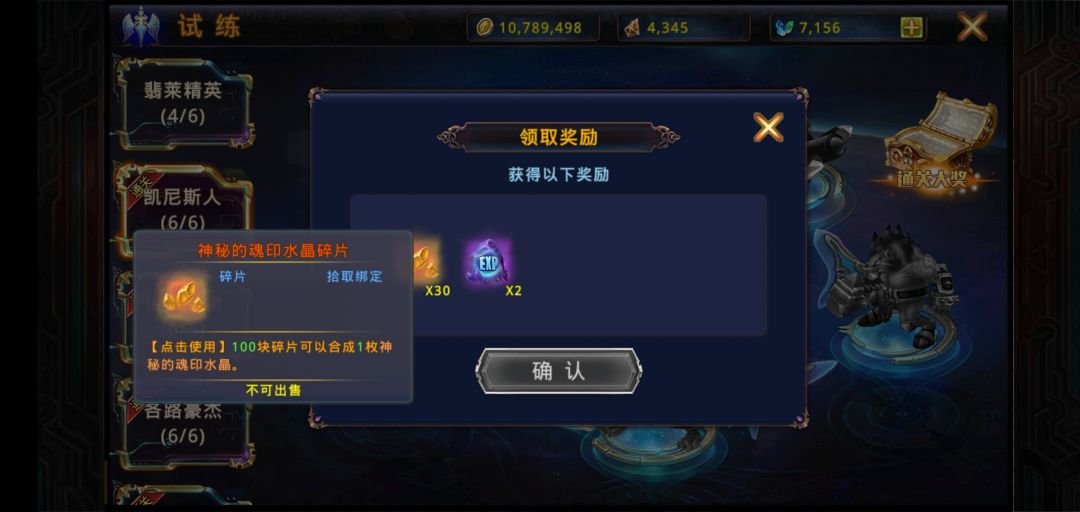Tap the gold crystal shard reward icon
This screenshot has height=512, width=1080.
[426, 261]
